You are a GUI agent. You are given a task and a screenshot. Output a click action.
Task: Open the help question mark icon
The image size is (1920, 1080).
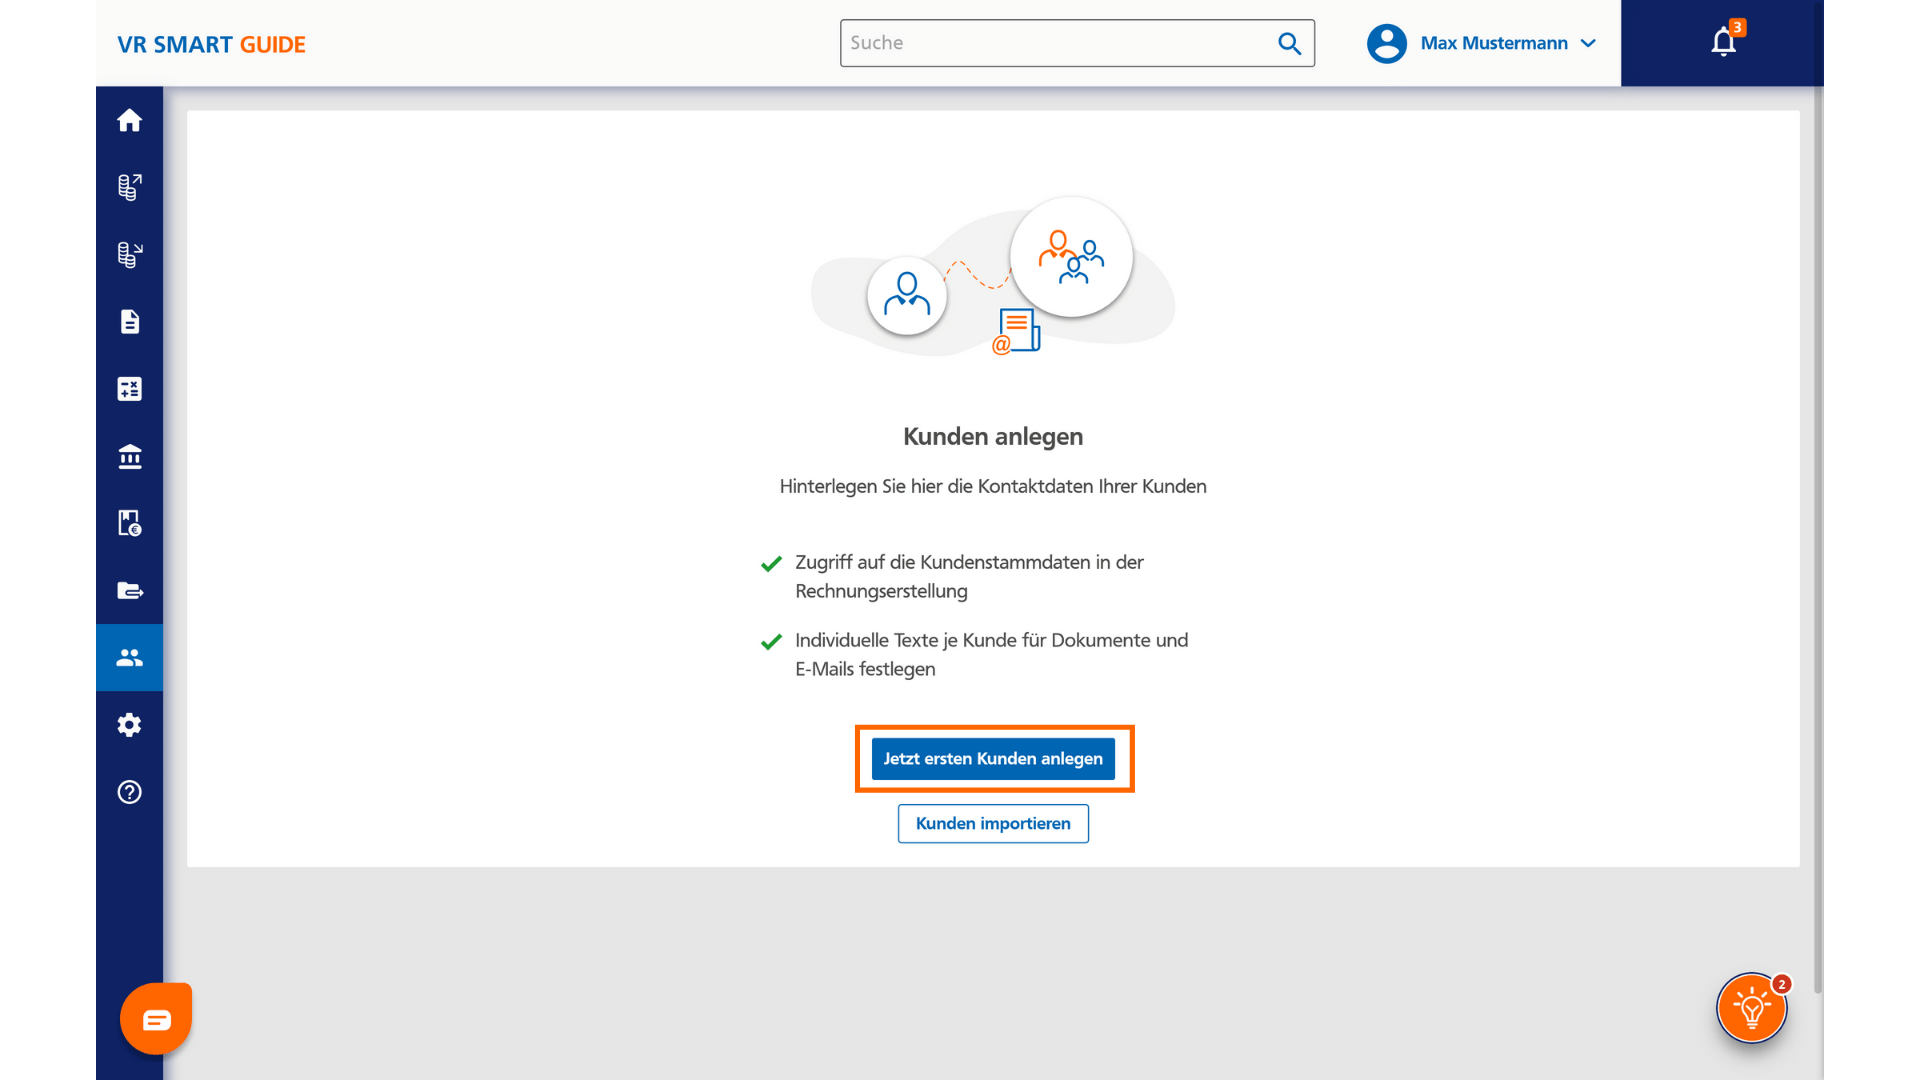coord(129,792)
